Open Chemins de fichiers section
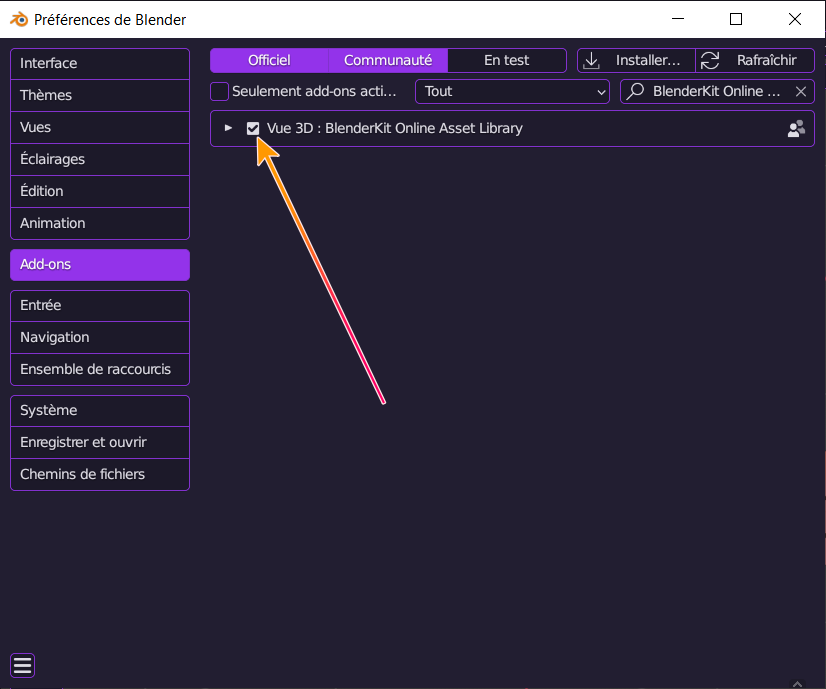Viewport: 826px width, 689px height. coord(100,475)
